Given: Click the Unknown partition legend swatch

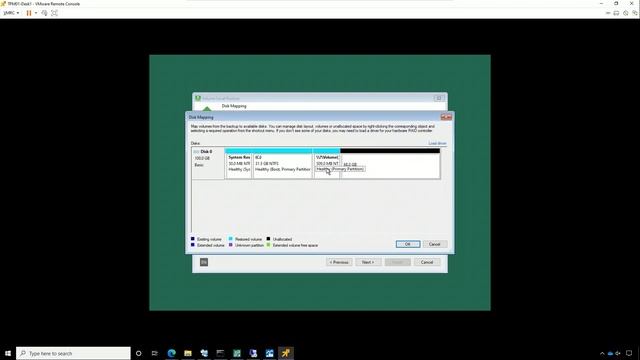Looking at the screenshot, I should click(x=231, y=245).
